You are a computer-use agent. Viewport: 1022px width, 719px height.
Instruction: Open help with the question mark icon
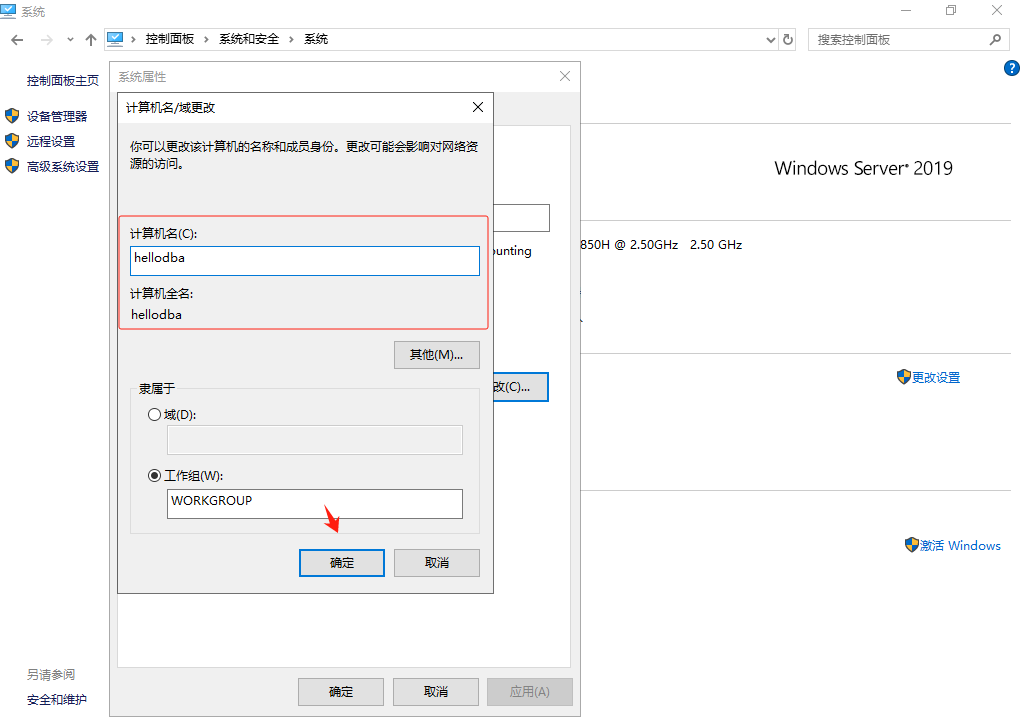coord(1012,68)
